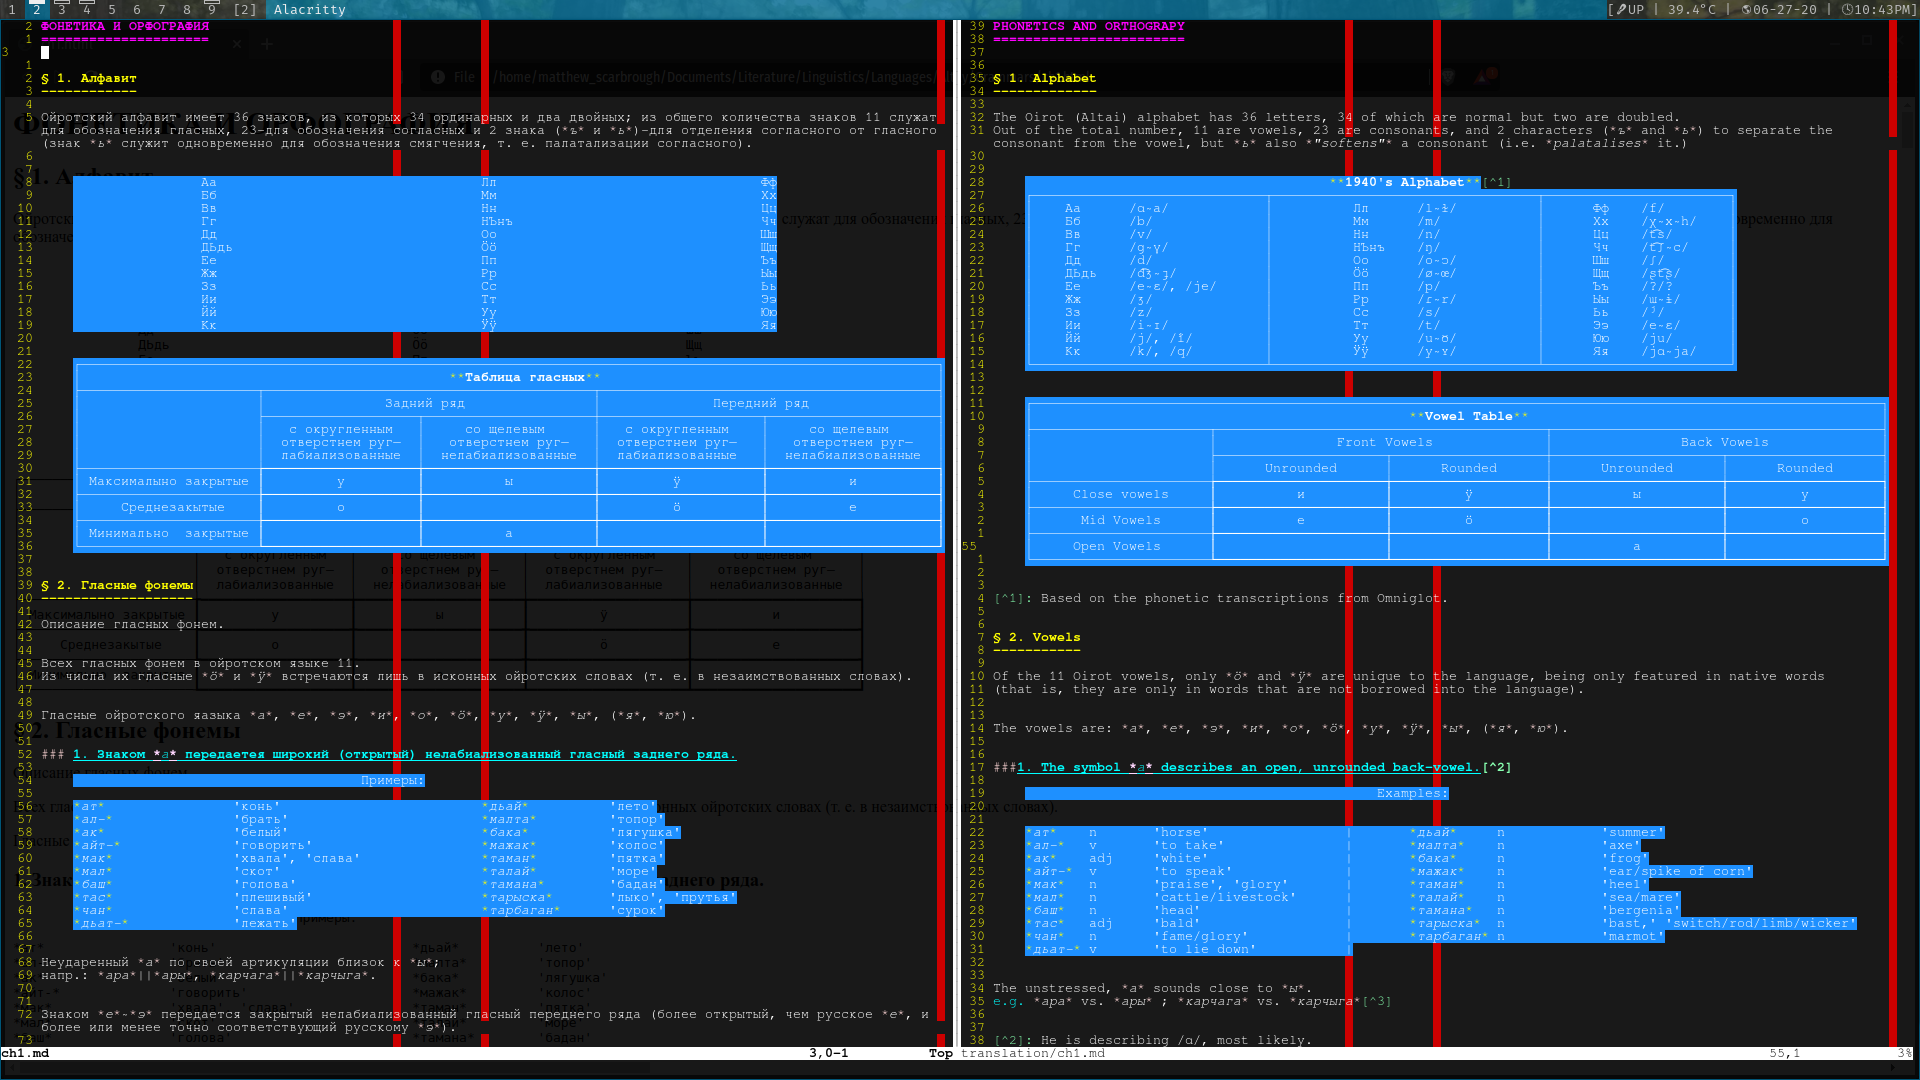Click the ФОНЕТИКА И ОРФОГРАФИЯ heading
1920x1080 pixels.
tap(125, 26)
